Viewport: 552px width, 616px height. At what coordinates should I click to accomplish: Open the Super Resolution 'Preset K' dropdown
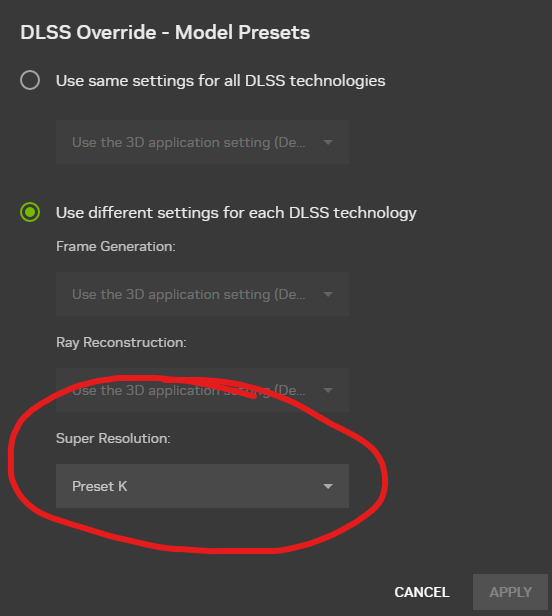202,486
